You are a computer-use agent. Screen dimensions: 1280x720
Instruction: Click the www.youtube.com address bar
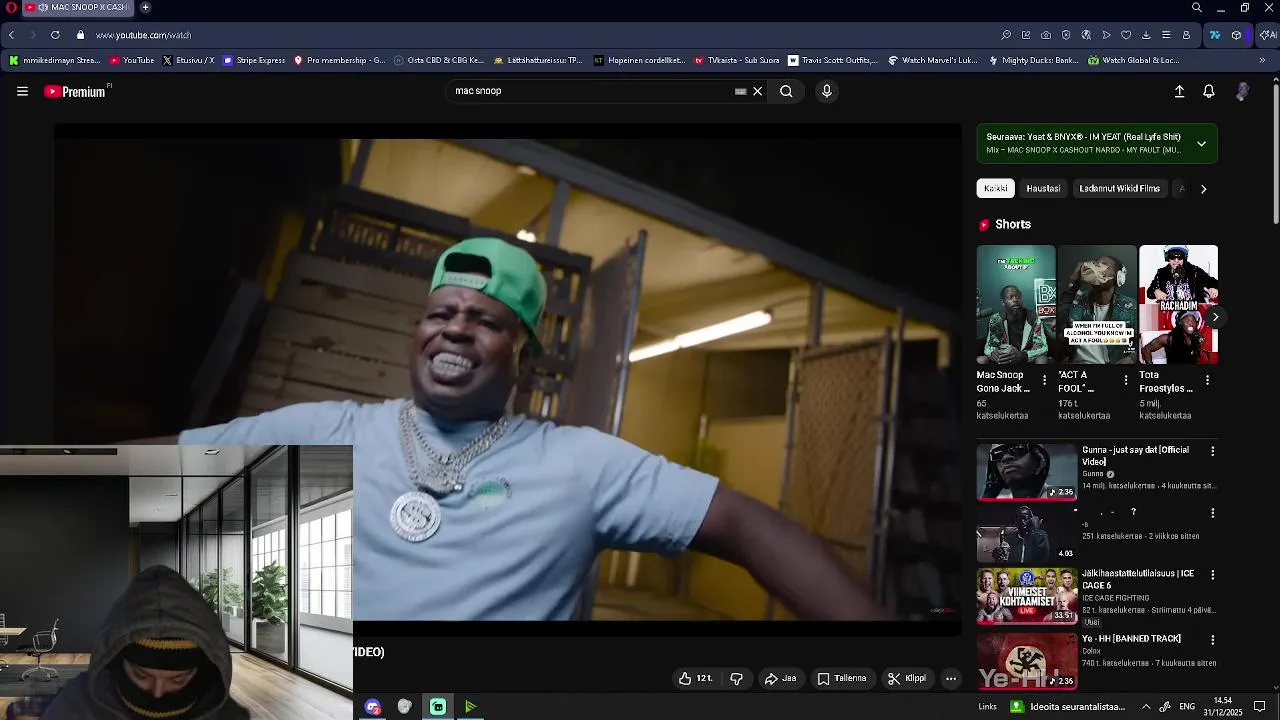(x=143, y=35)
